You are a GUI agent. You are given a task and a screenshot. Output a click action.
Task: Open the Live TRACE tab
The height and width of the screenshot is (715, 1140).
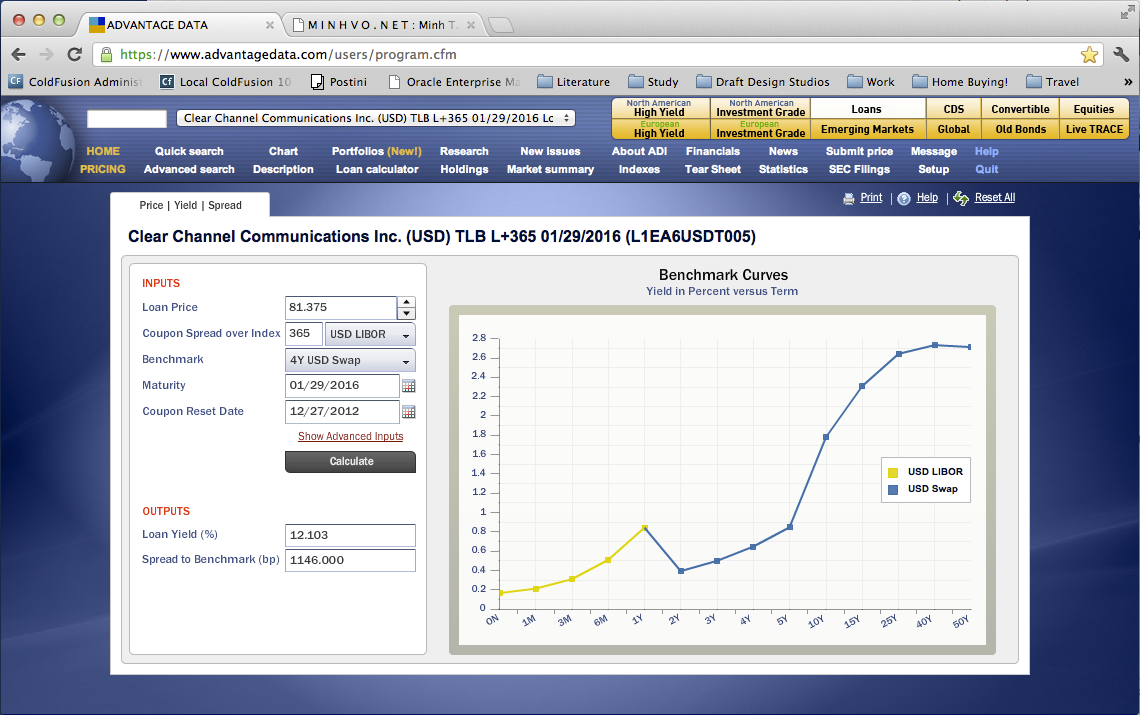1093,129
